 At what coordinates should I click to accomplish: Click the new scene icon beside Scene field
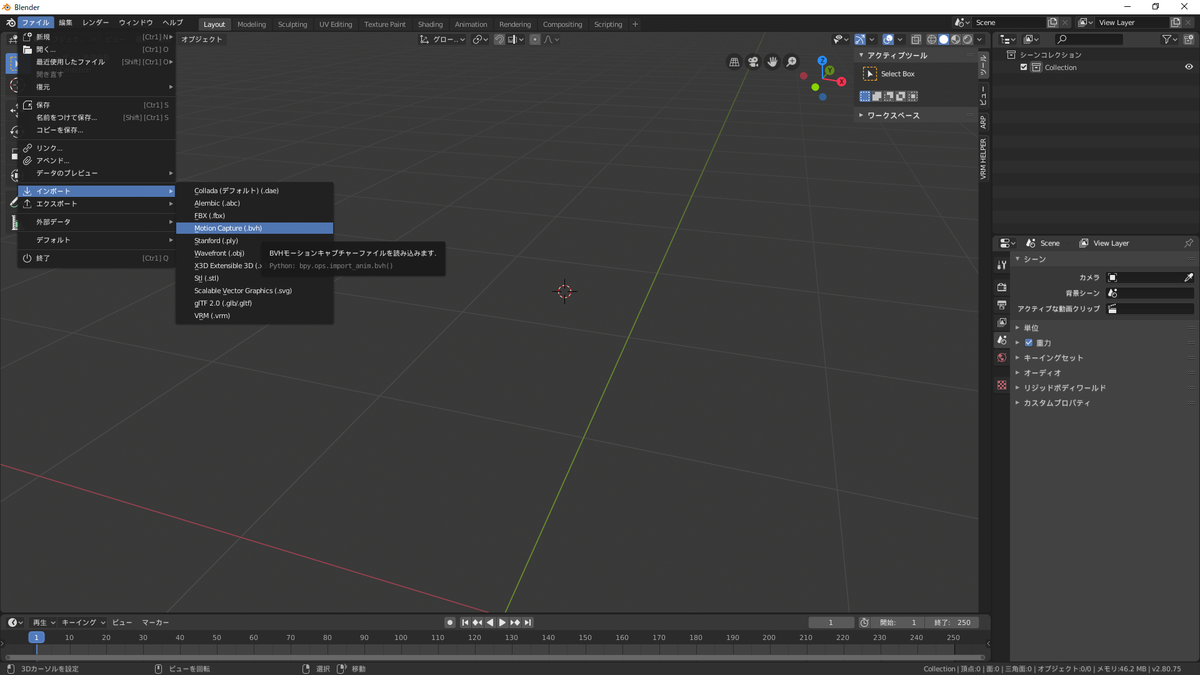(1052, 22)
